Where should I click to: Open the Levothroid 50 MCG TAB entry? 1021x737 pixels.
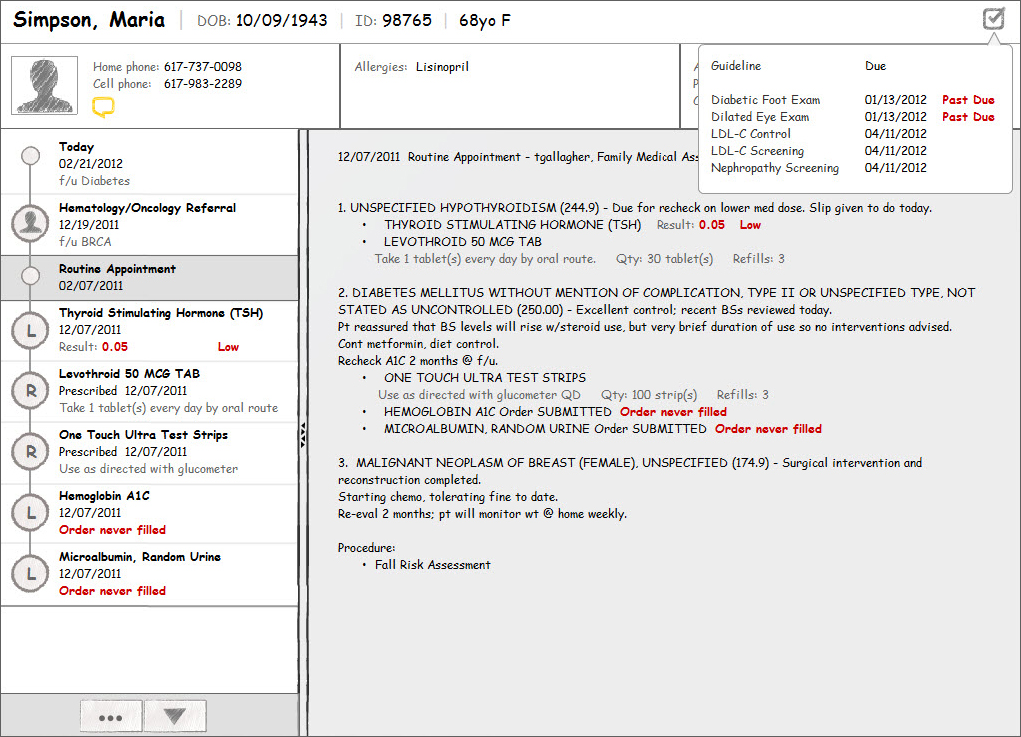[150, 391]
